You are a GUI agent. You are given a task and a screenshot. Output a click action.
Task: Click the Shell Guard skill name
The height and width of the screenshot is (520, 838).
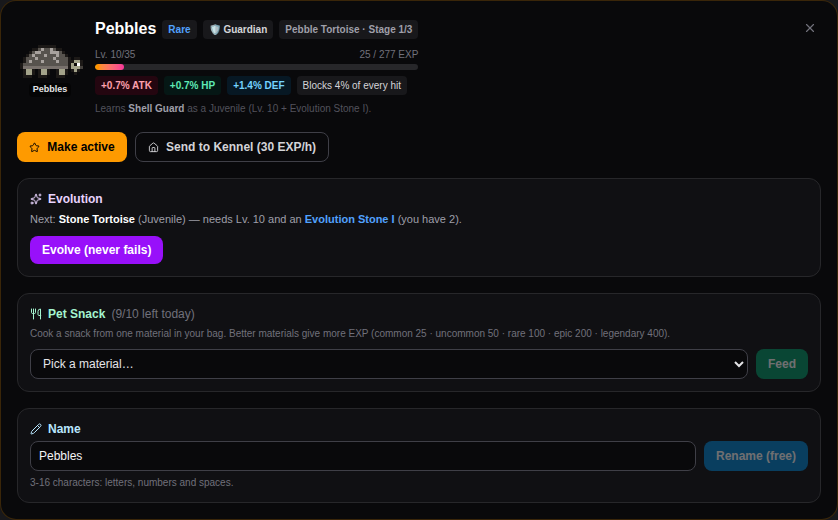pos(156,108)
